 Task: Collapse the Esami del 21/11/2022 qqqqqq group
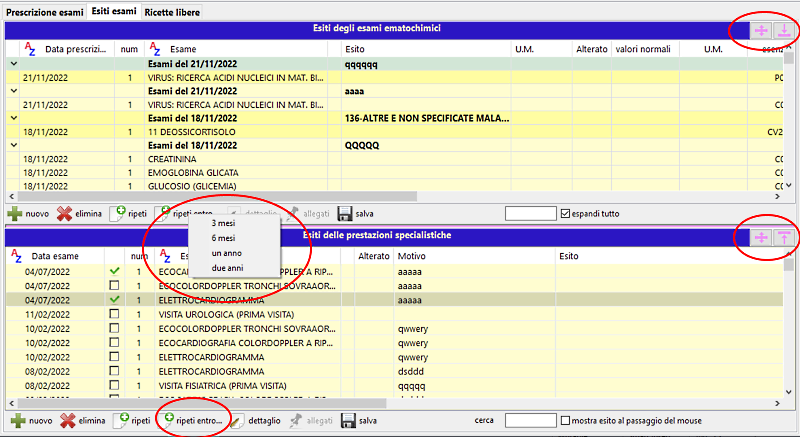(x=14, y=64)
